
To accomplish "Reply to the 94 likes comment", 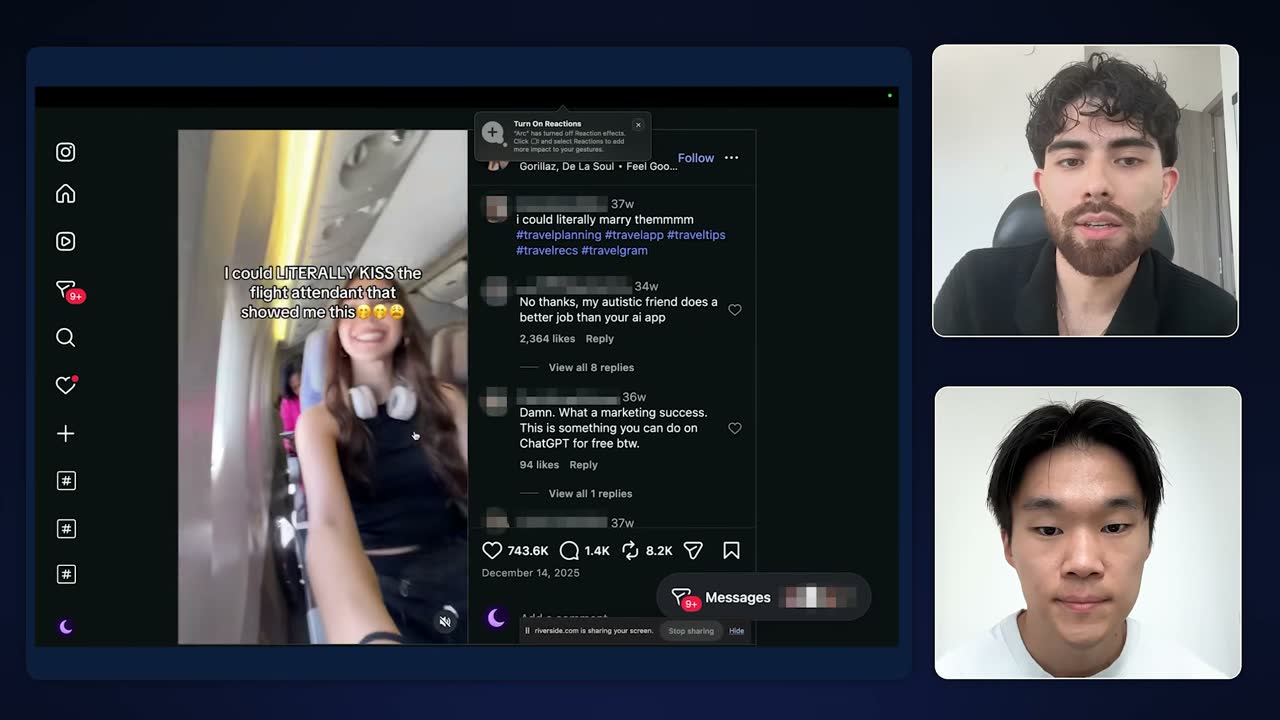I will click(583, 465).
